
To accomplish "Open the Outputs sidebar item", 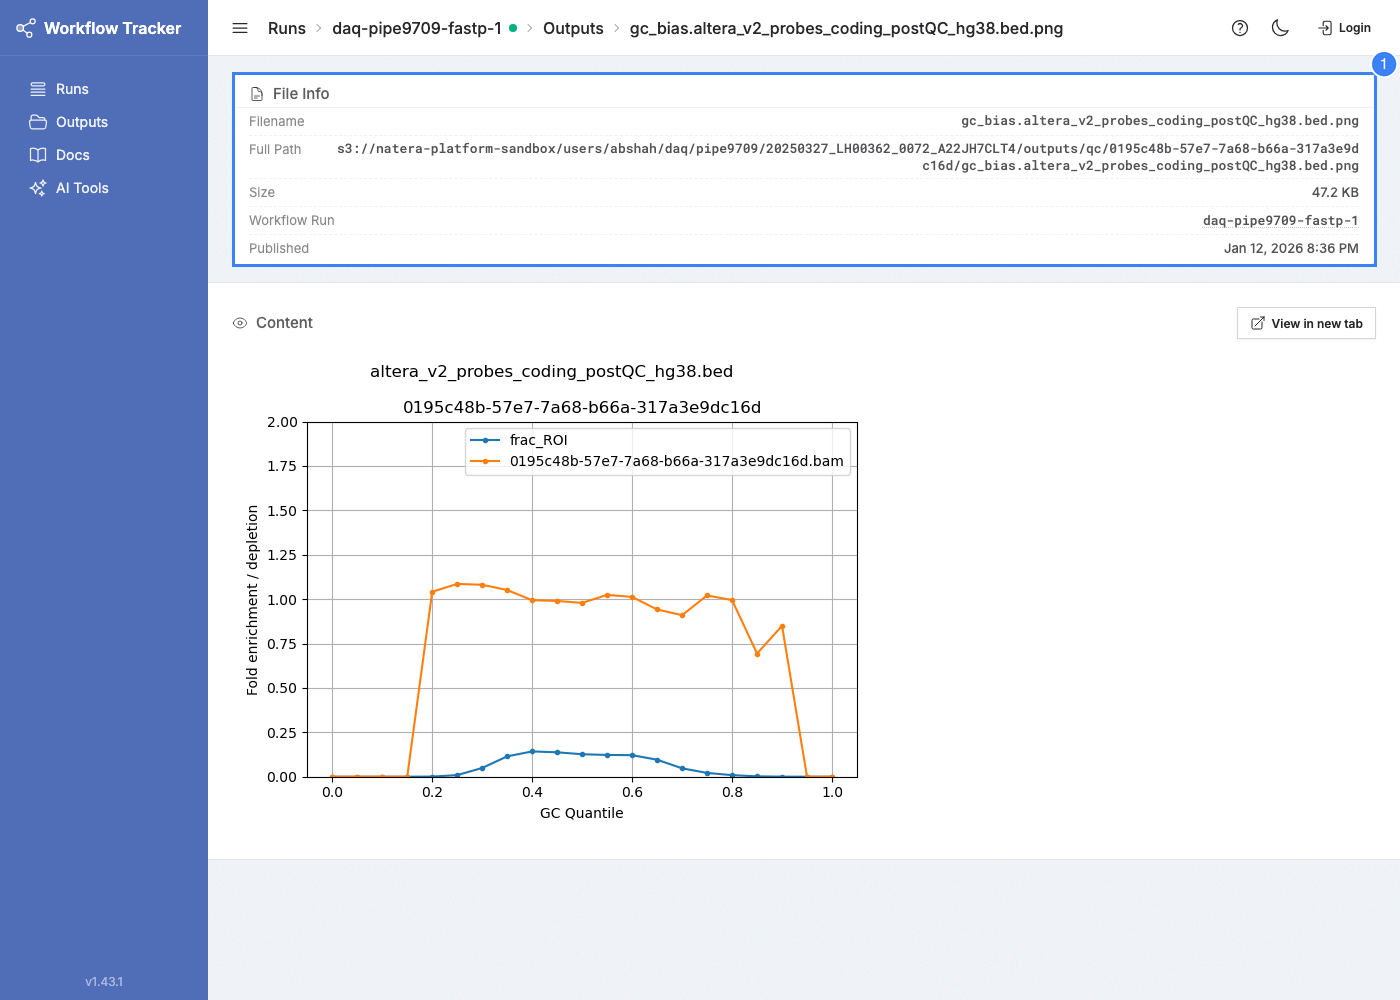I will 104,122.
